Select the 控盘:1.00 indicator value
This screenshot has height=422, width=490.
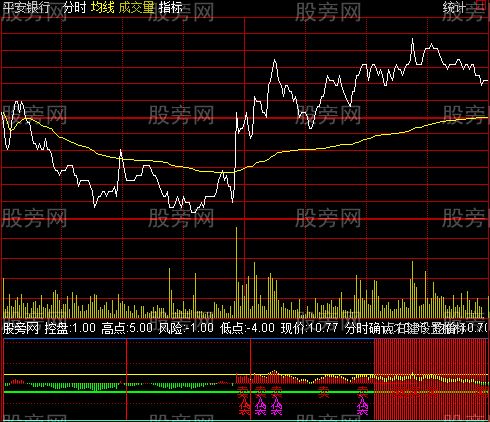[70, 328]
